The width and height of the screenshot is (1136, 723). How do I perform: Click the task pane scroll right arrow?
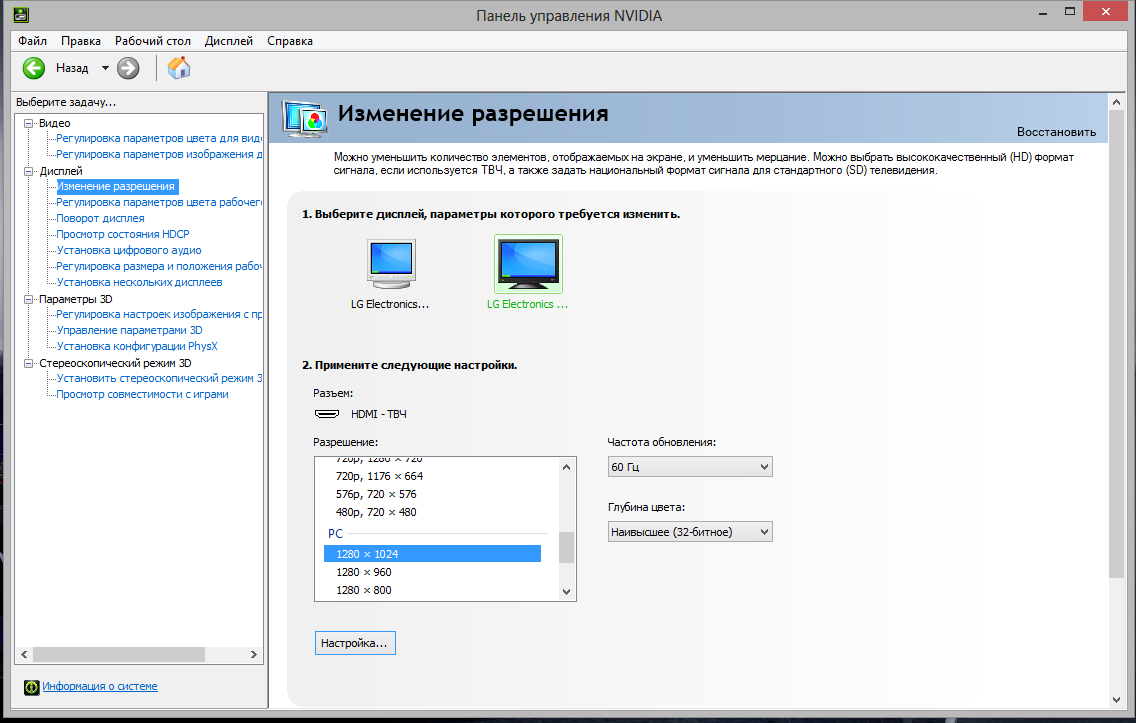click(254, 654)
